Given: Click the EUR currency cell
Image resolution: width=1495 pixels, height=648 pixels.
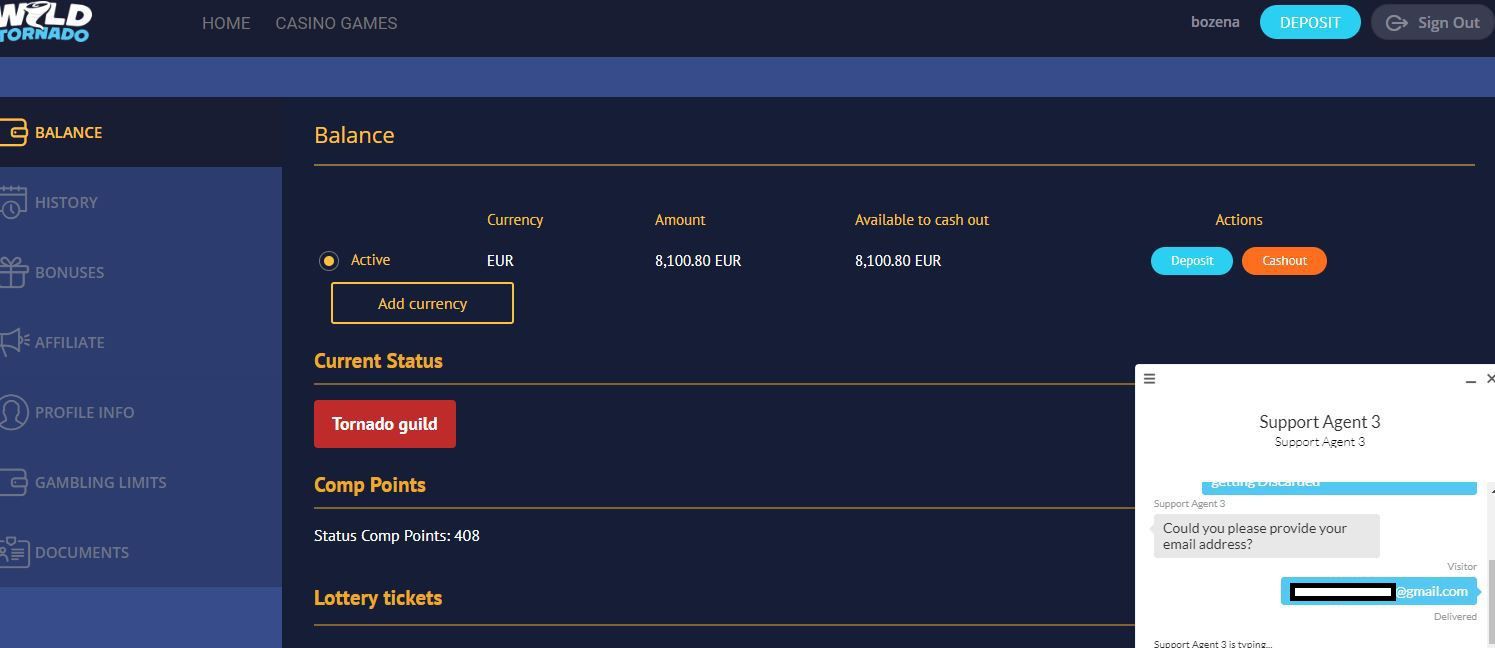Looking at the screenshot, I should (500, 260).
